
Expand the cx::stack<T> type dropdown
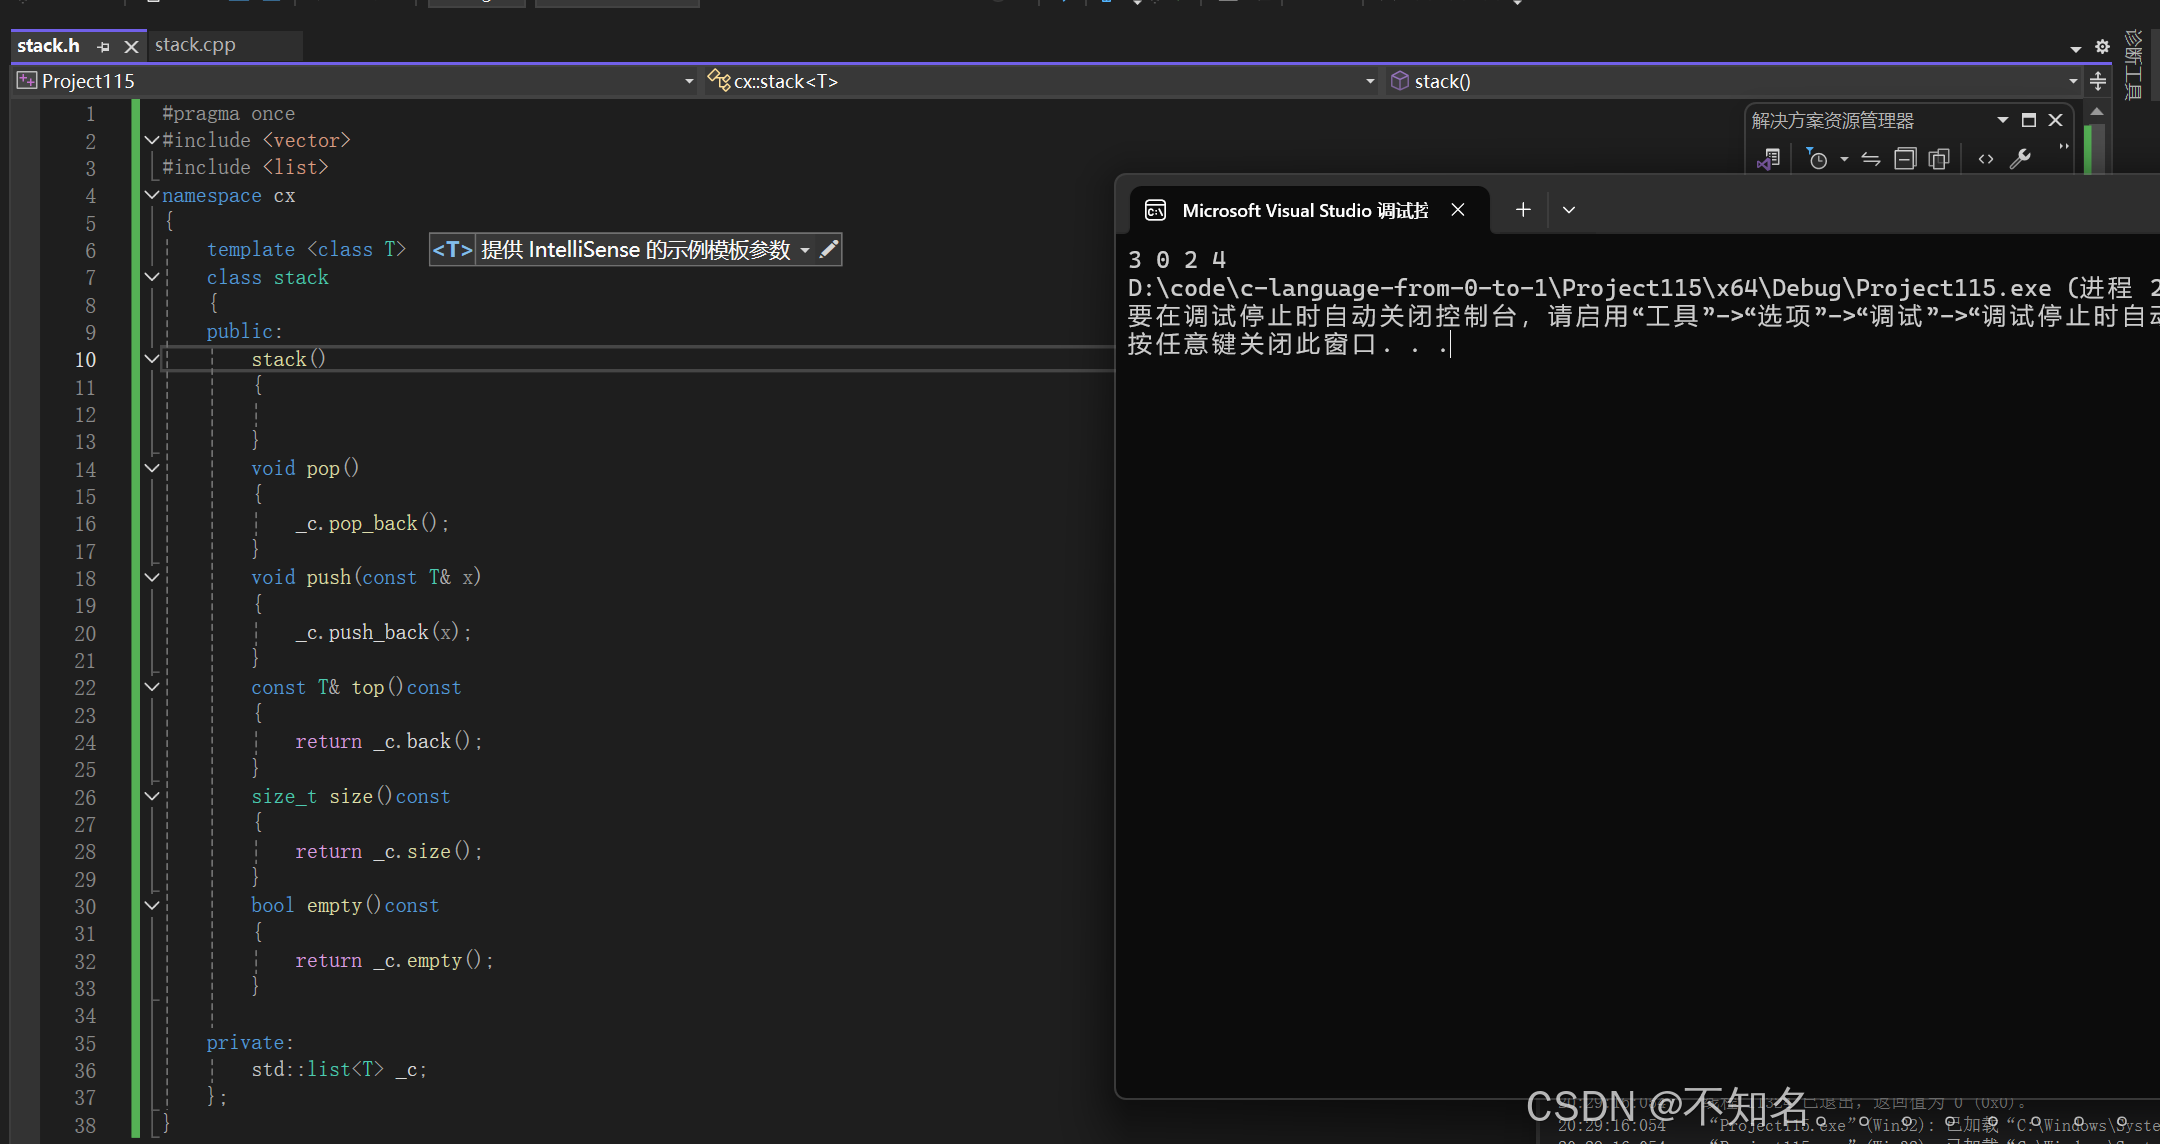click(x=1370, y=81)
